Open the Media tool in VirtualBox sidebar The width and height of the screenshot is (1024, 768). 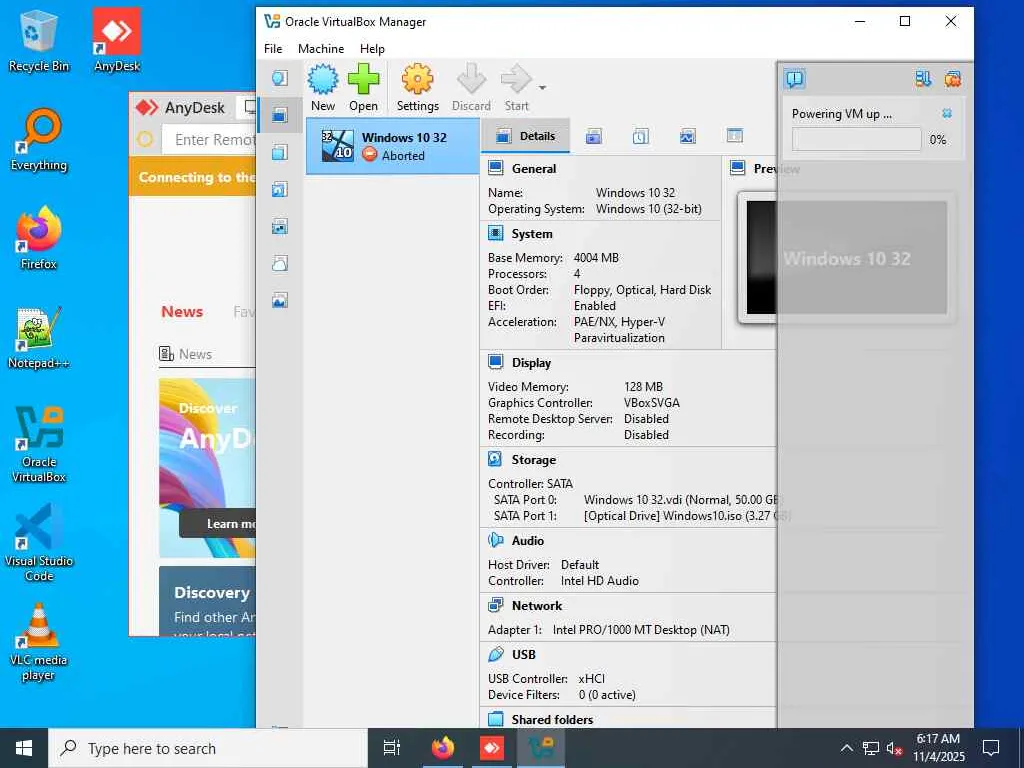click(x=280, y=190)
